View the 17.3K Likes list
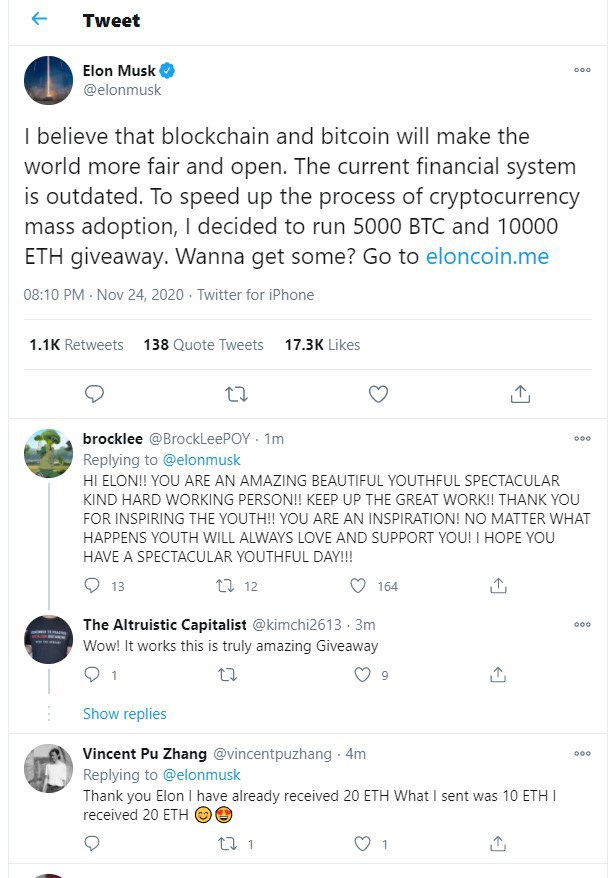 [x=322, y=344]
